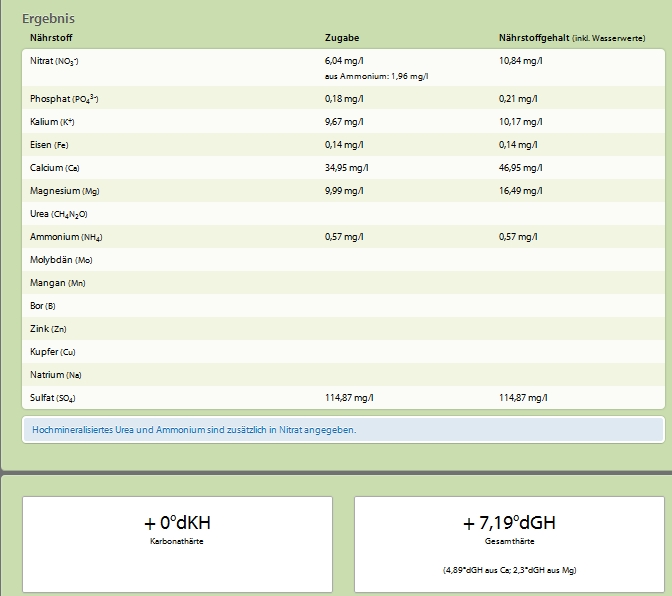
Task: Select the 9,67 mg/l Kalium Zugabe value
Action: coord(344,122)
